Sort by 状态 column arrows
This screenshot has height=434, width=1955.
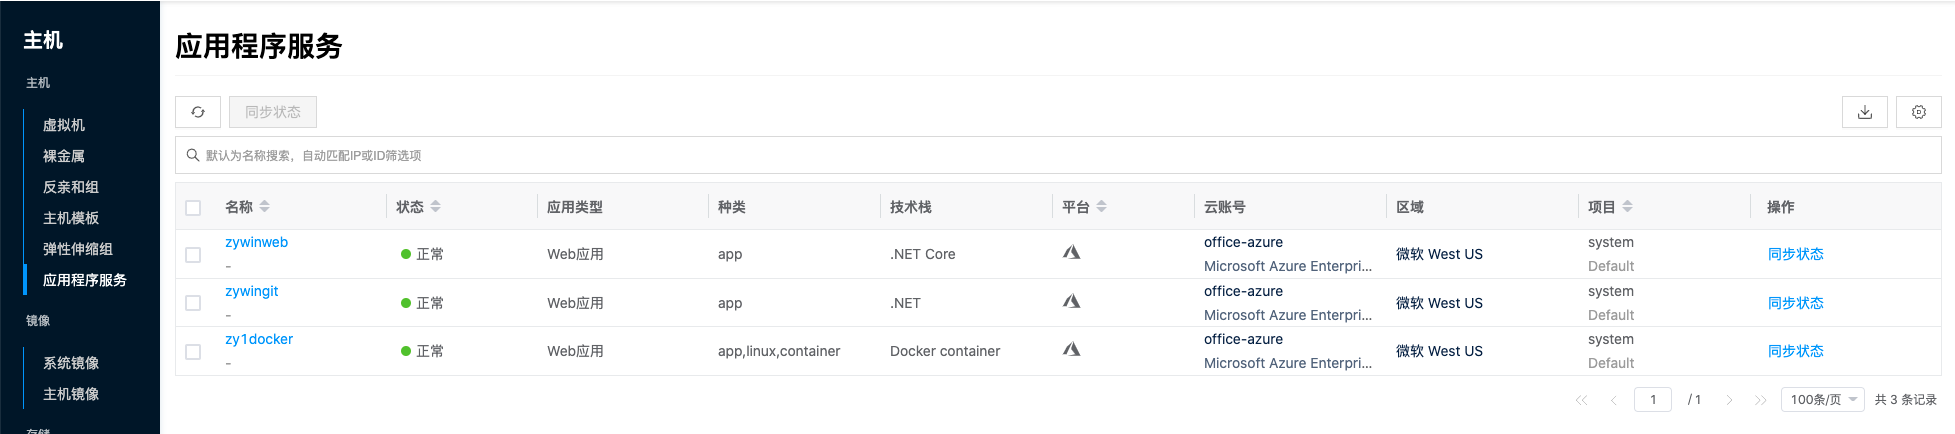pos(436,207)
